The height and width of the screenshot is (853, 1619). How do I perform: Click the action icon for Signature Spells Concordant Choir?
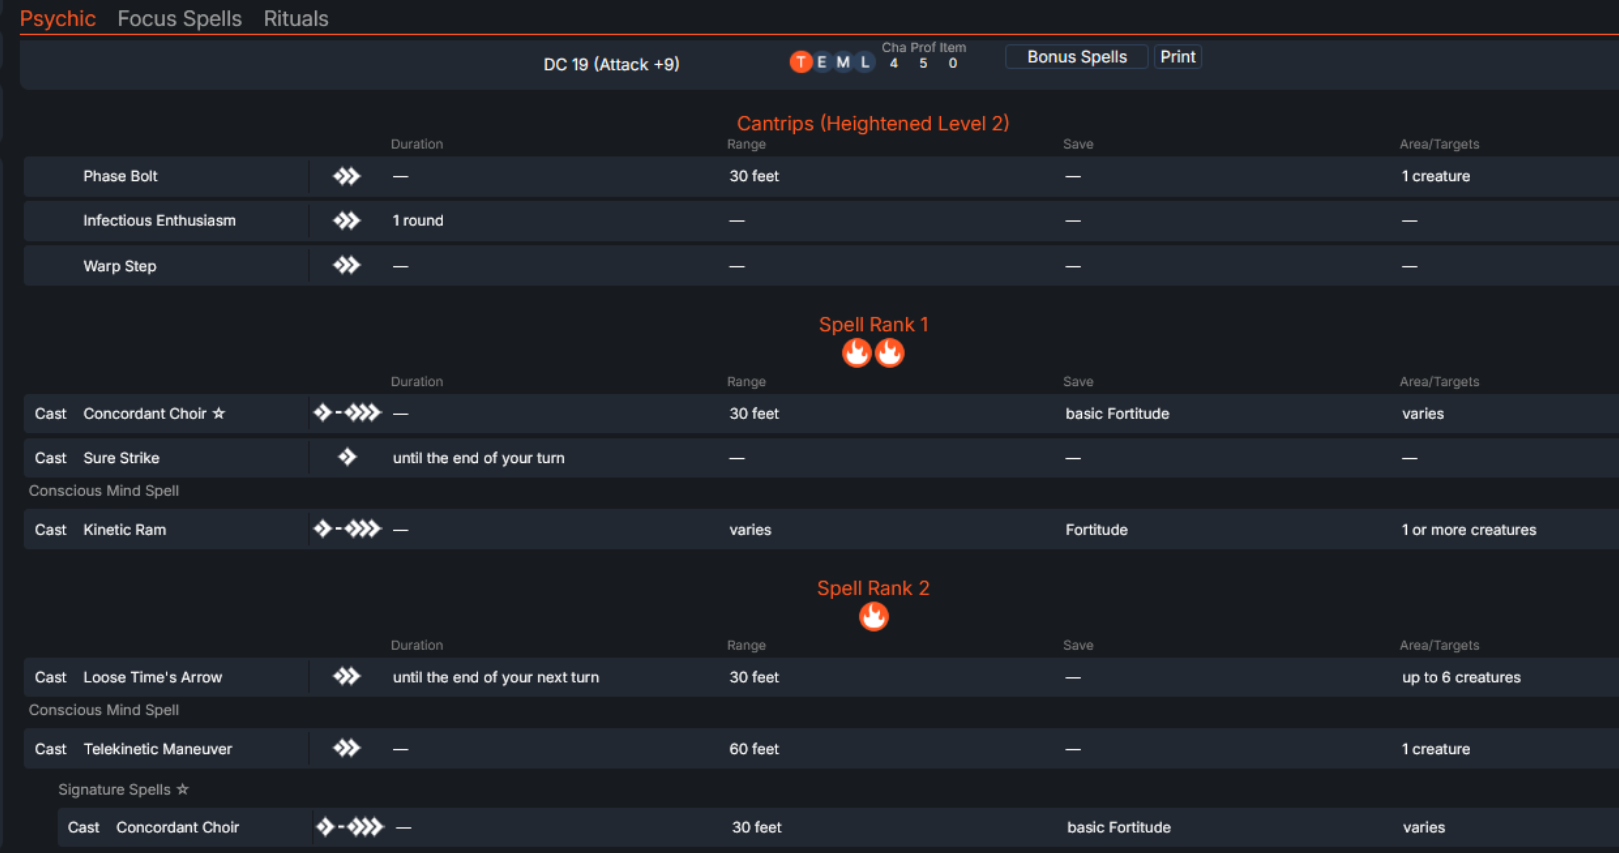point(350,827)
